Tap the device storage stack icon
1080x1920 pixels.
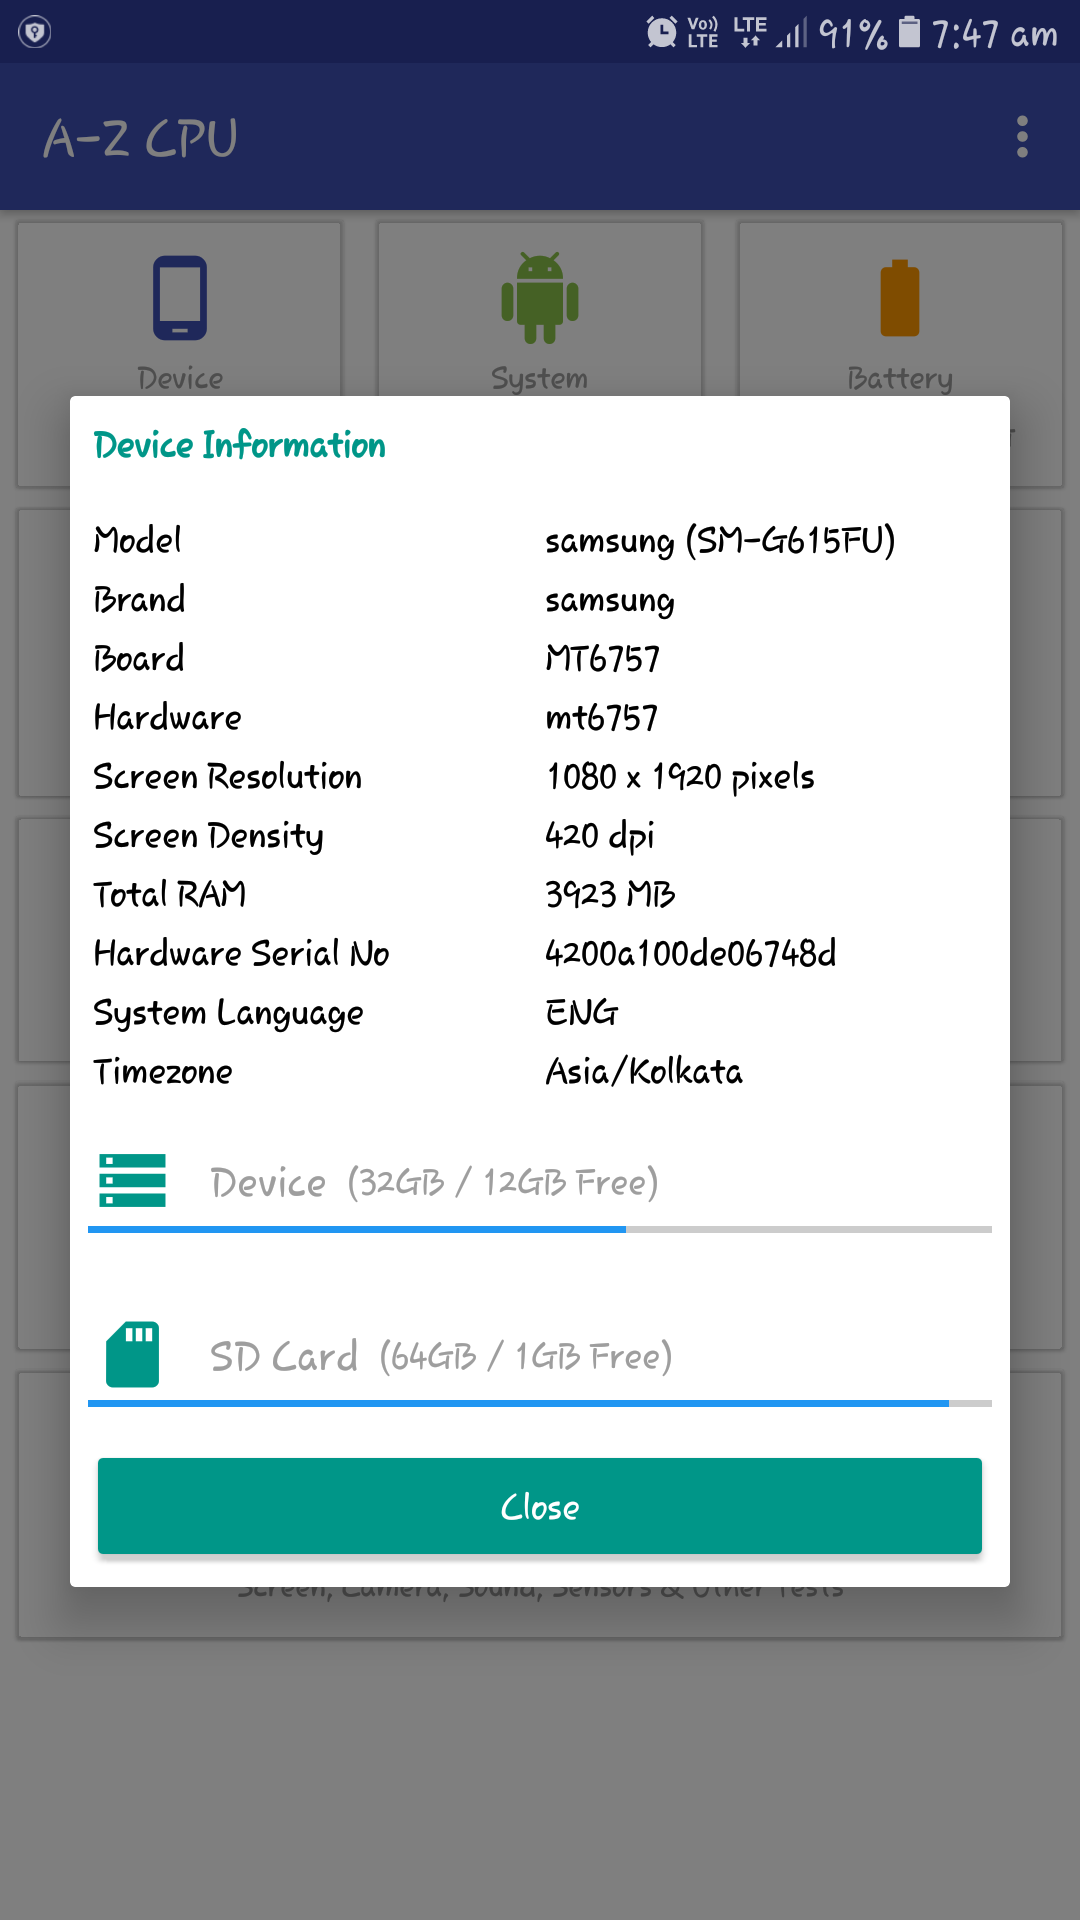[133, 1181]
